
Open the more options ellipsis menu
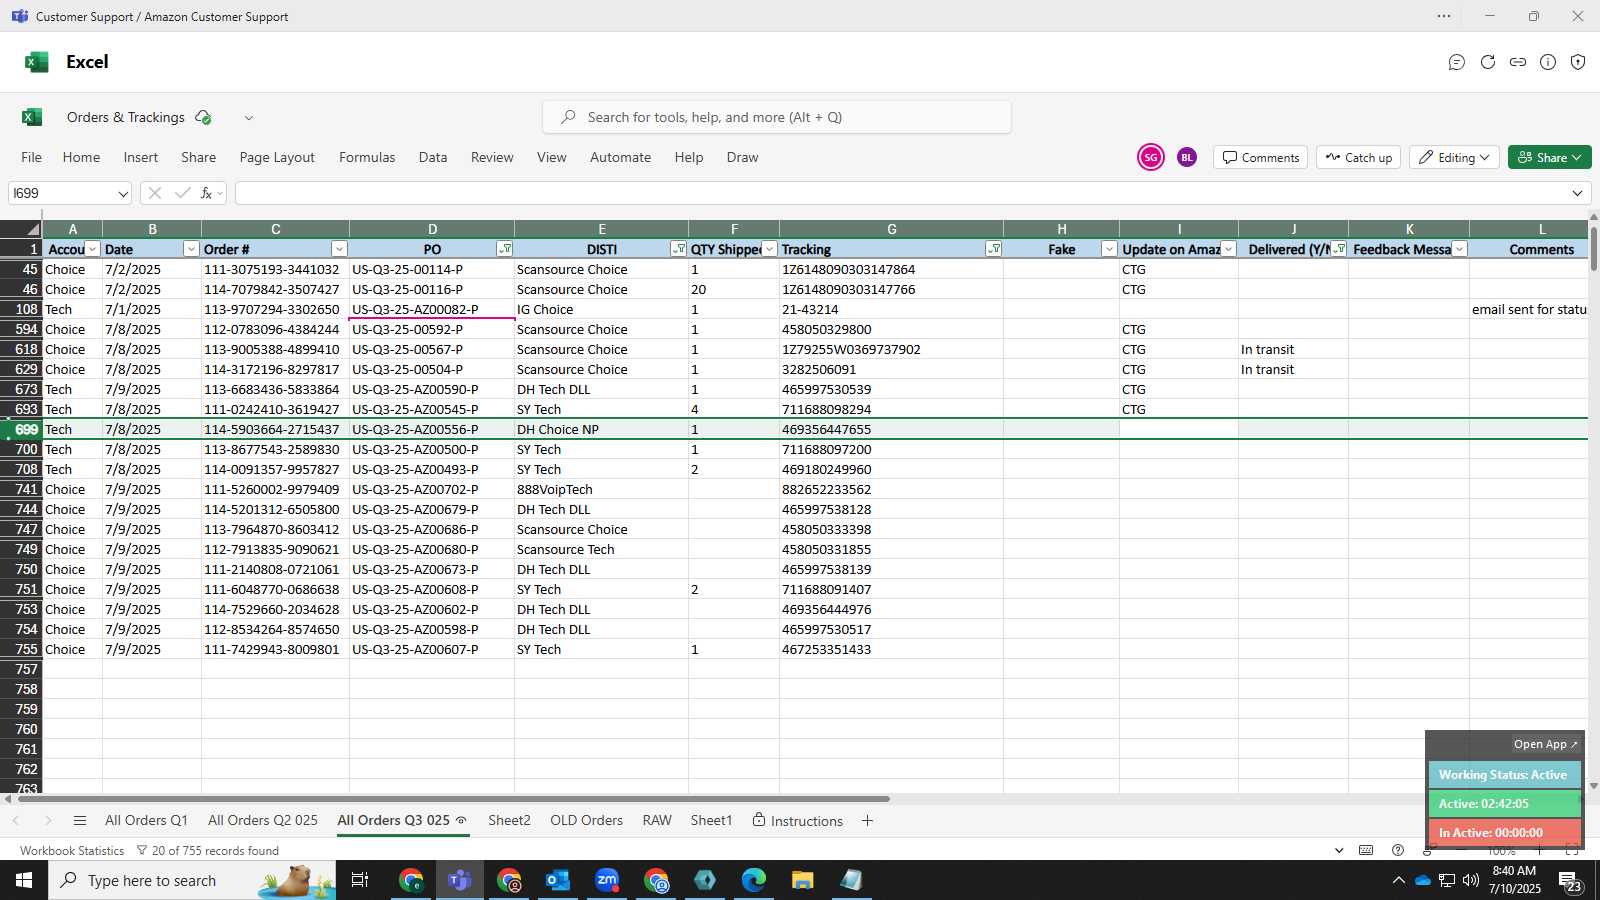[1444, 16]
